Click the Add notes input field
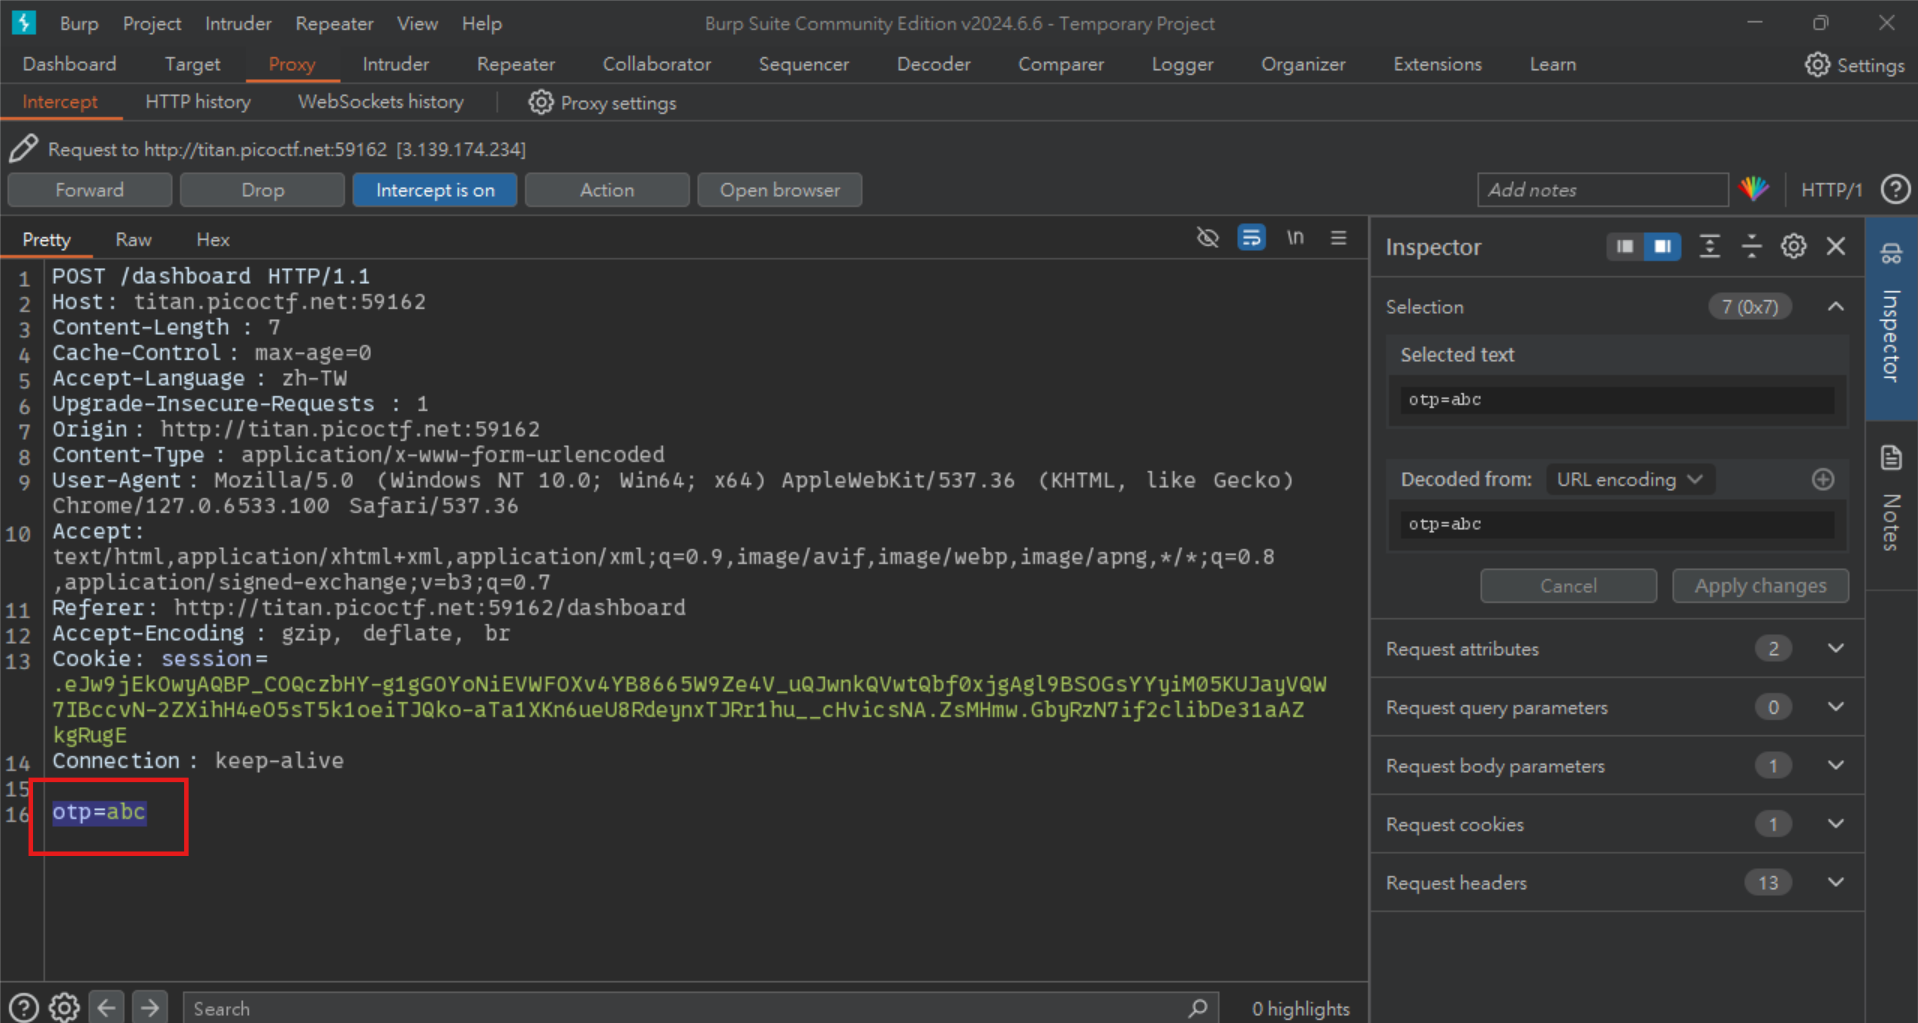This screenshot has width=1918, height=1023. tap(1600, 189)
